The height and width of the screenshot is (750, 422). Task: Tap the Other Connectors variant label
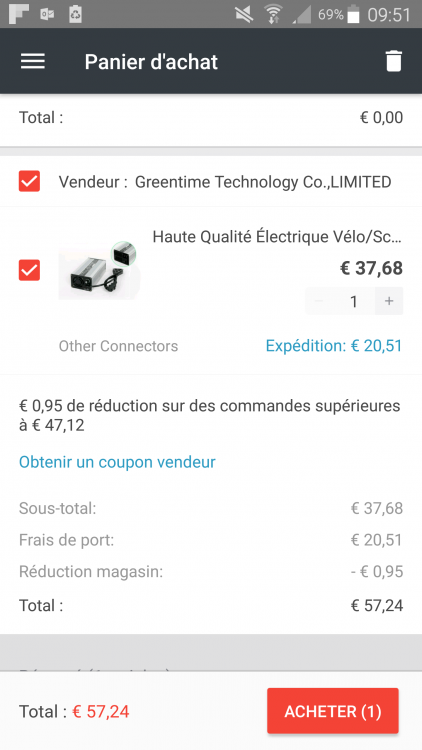click(x=118, y=346)
